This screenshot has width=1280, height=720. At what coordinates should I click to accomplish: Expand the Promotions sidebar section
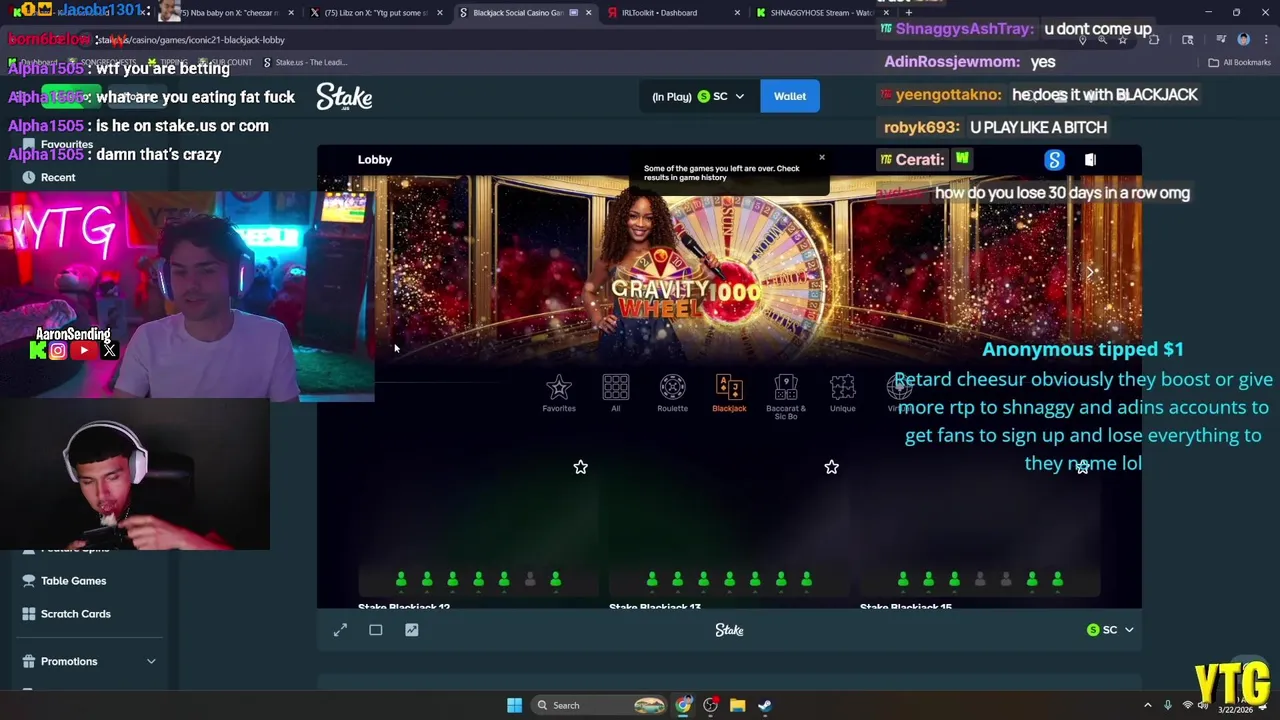click(x=151, y=661)
